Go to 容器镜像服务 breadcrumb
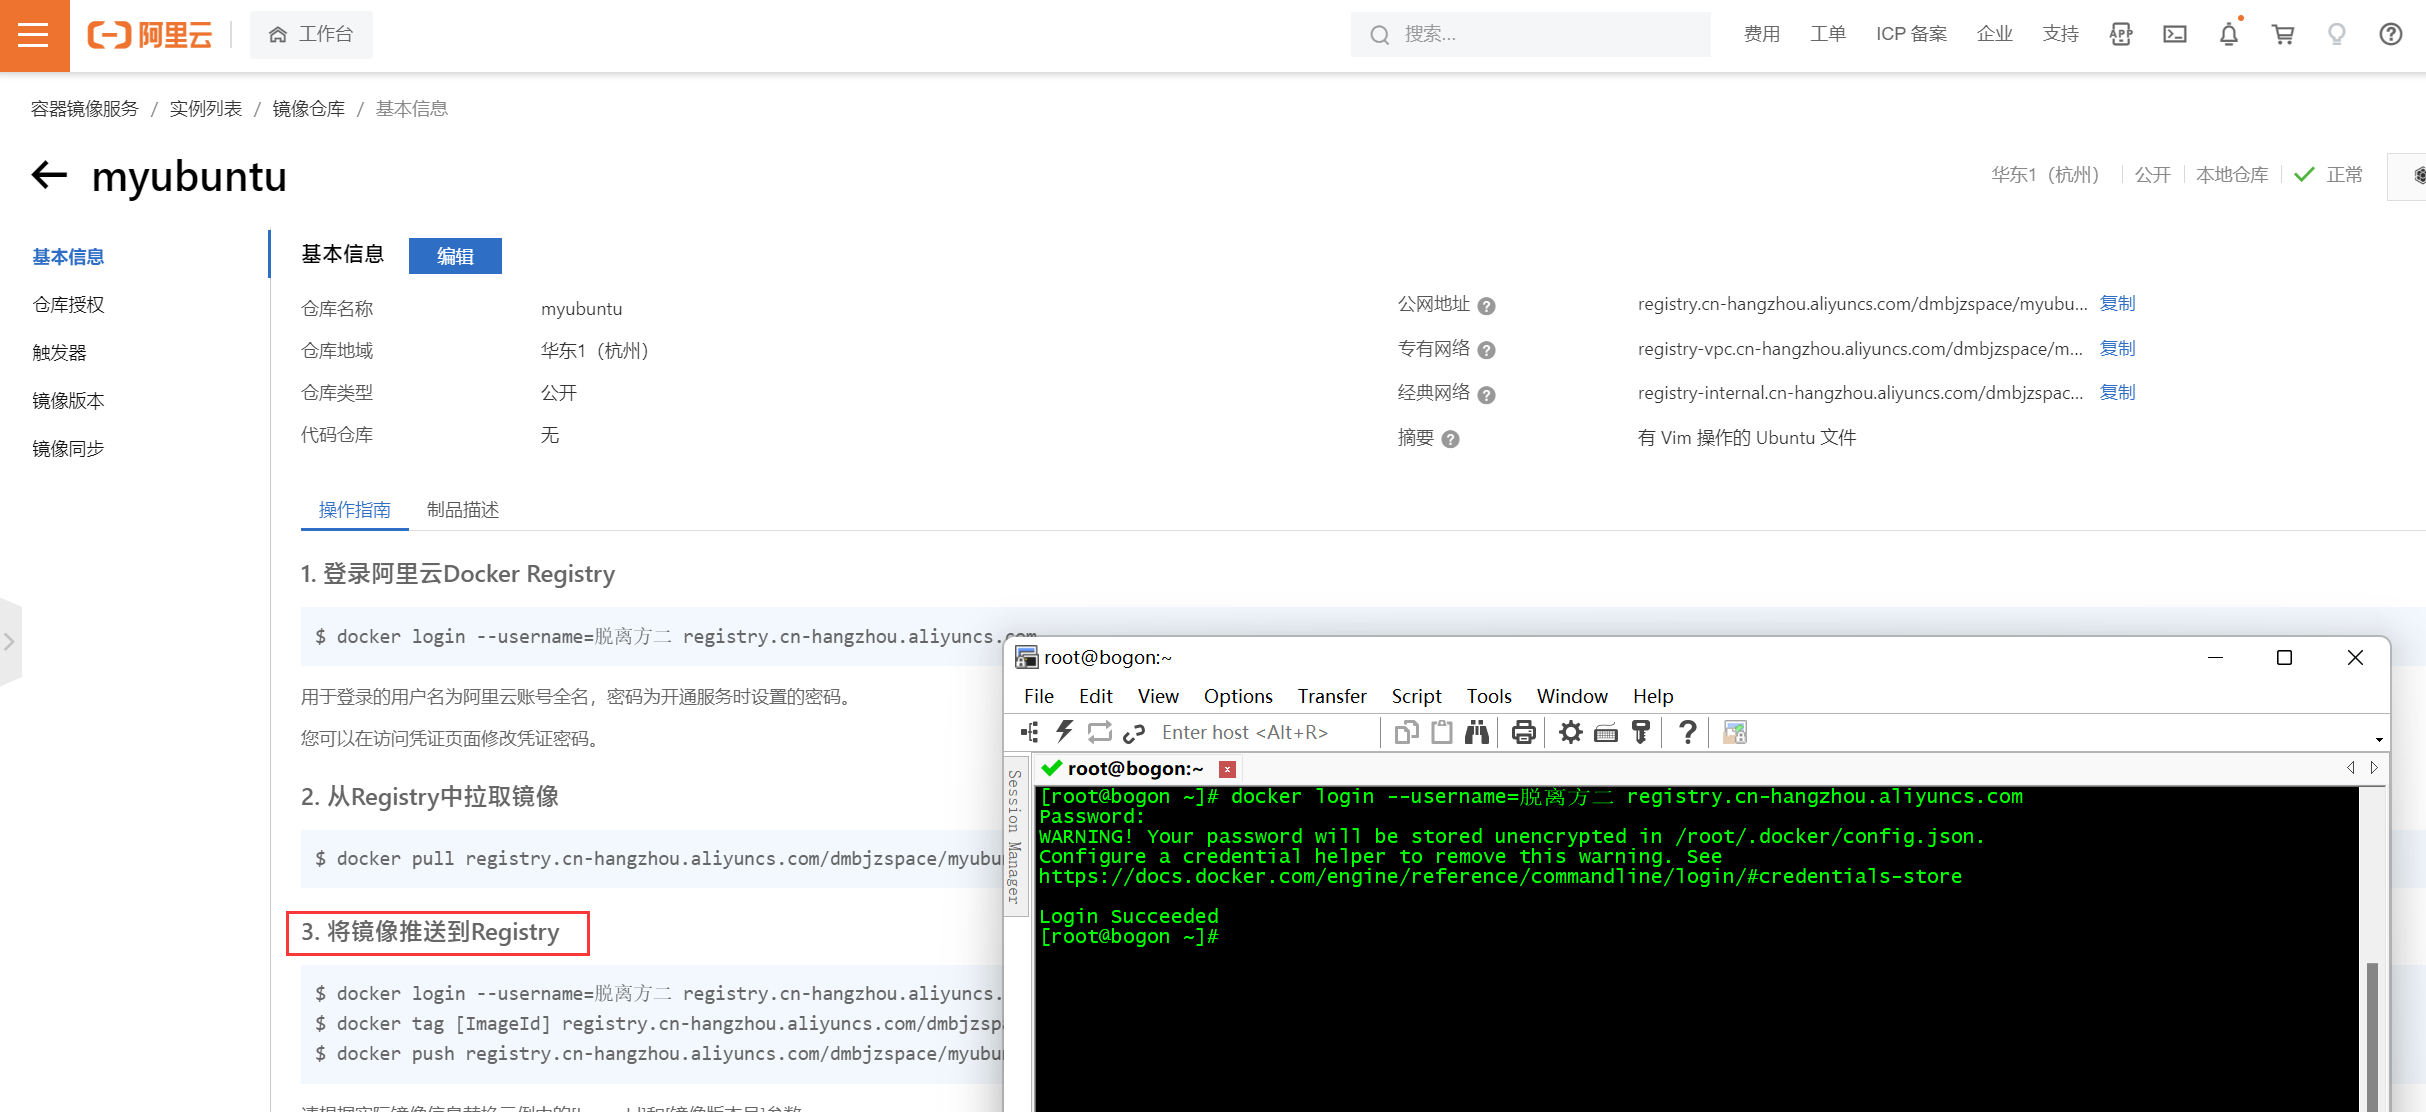 coord(84,108)
